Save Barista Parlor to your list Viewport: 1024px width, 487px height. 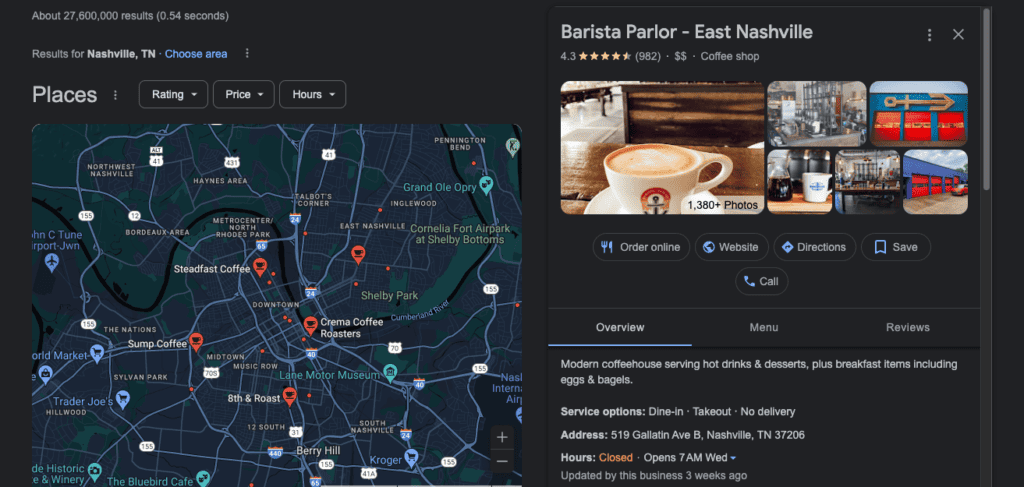tap(895, 247)
